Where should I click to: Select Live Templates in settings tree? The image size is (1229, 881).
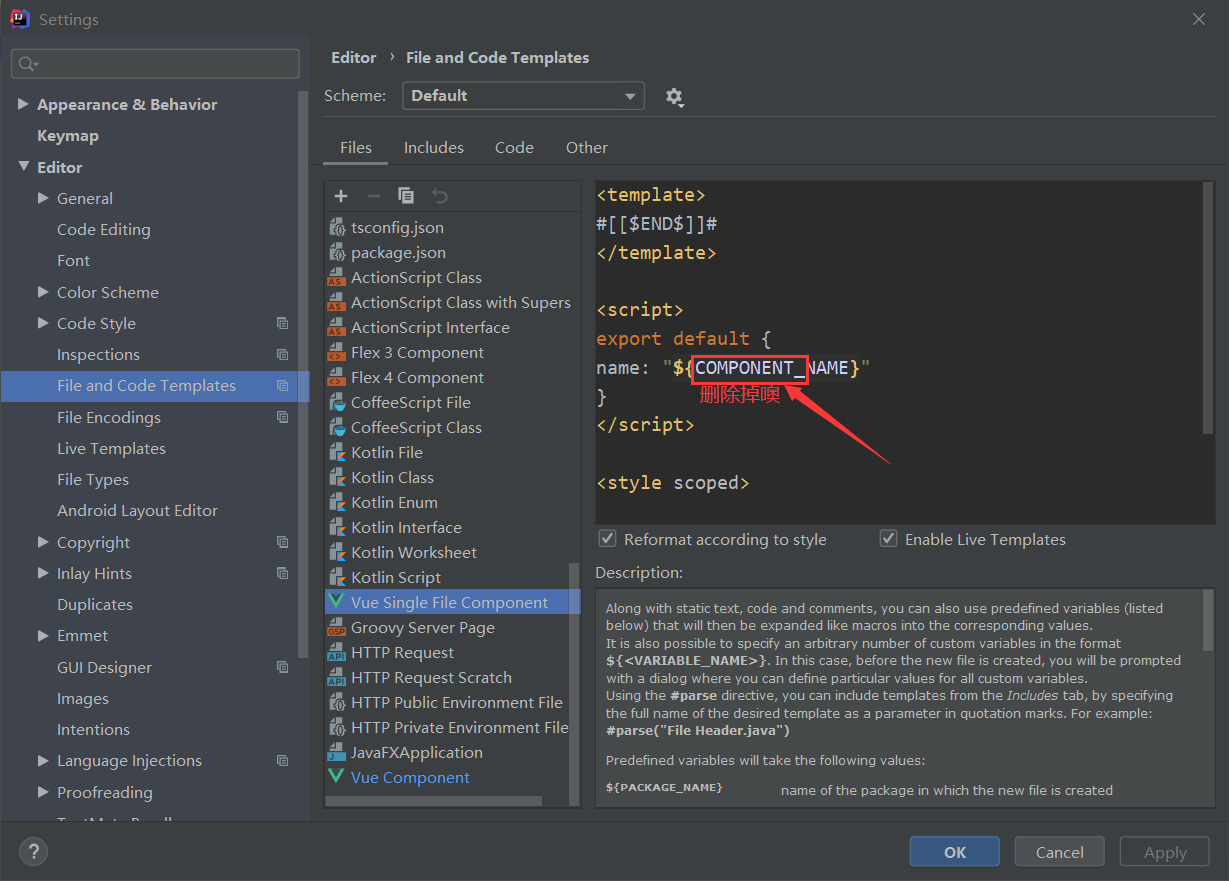[111, 448]
